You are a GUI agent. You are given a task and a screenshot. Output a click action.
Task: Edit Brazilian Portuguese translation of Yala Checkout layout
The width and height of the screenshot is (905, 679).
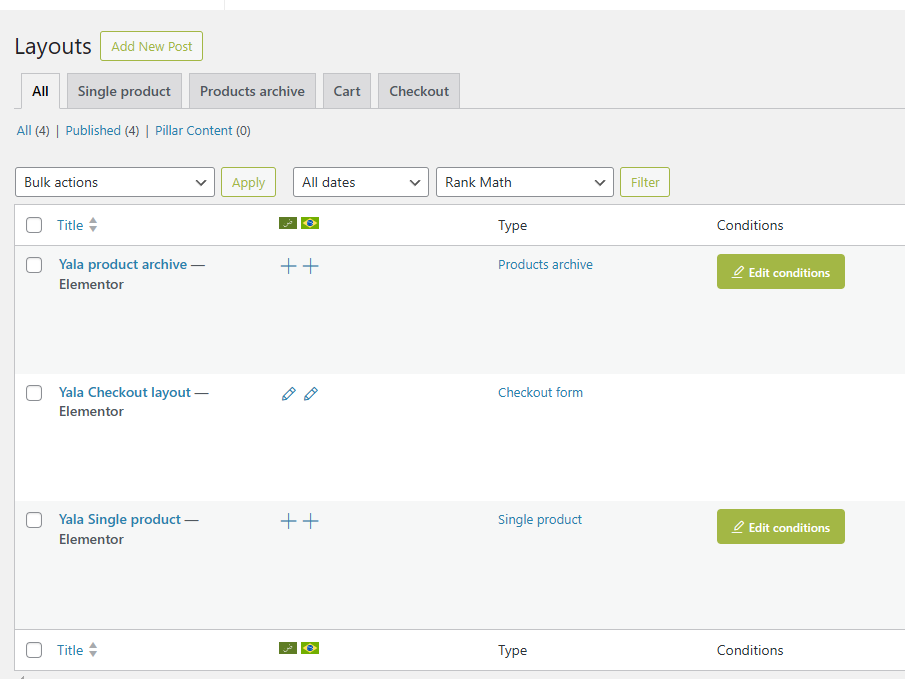(311, 394)
